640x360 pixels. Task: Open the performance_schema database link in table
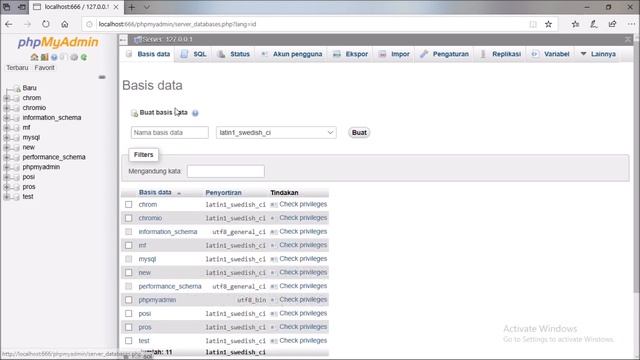(170, 287)
